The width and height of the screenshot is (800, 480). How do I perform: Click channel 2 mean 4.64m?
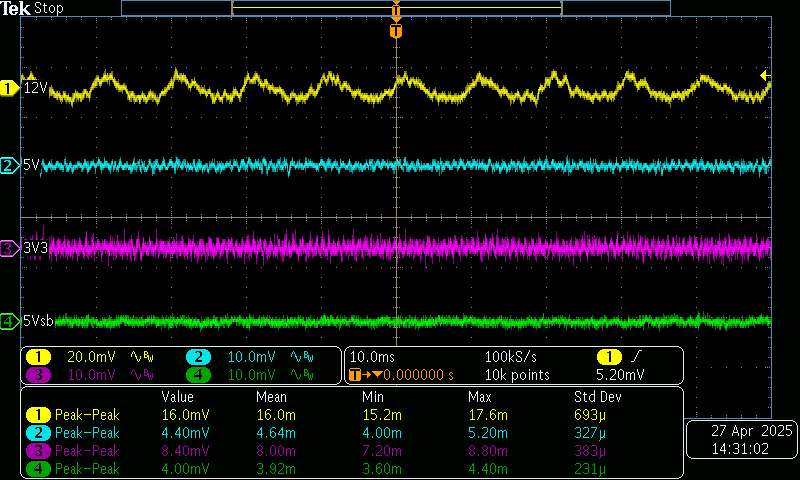tap(276, 433)
